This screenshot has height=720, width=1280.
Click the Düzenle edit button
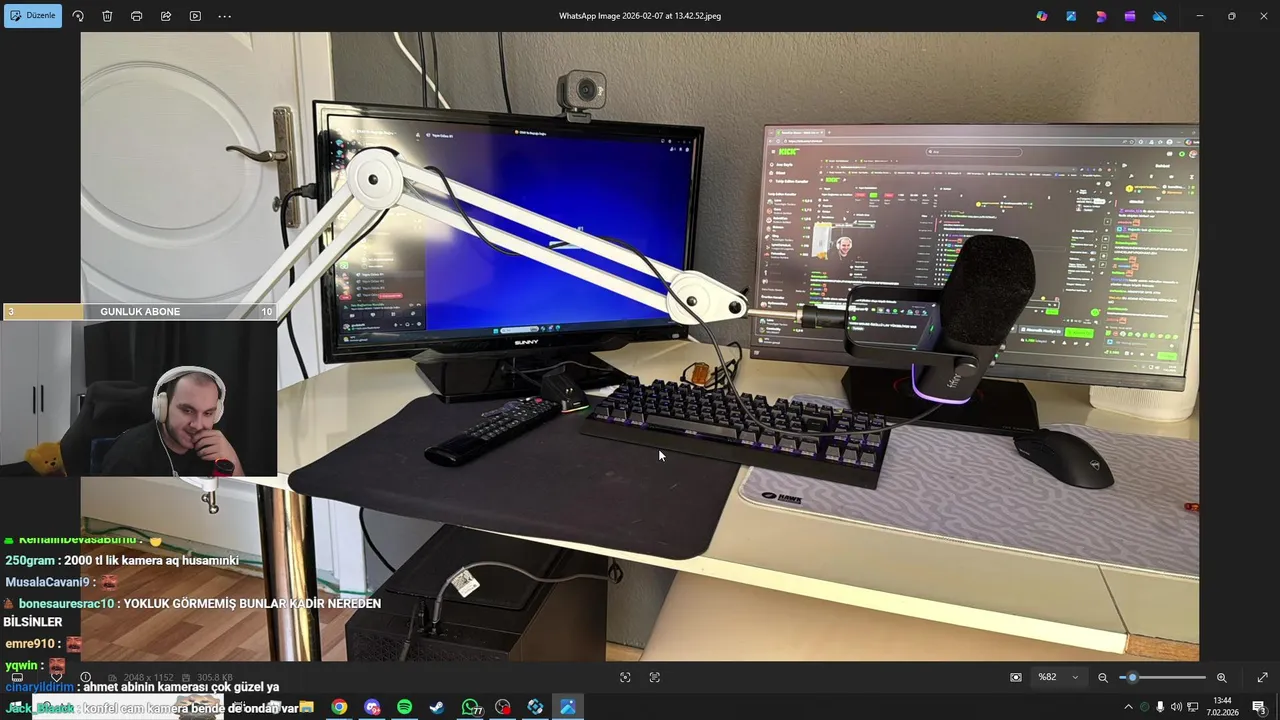click(x=33, y=16)
